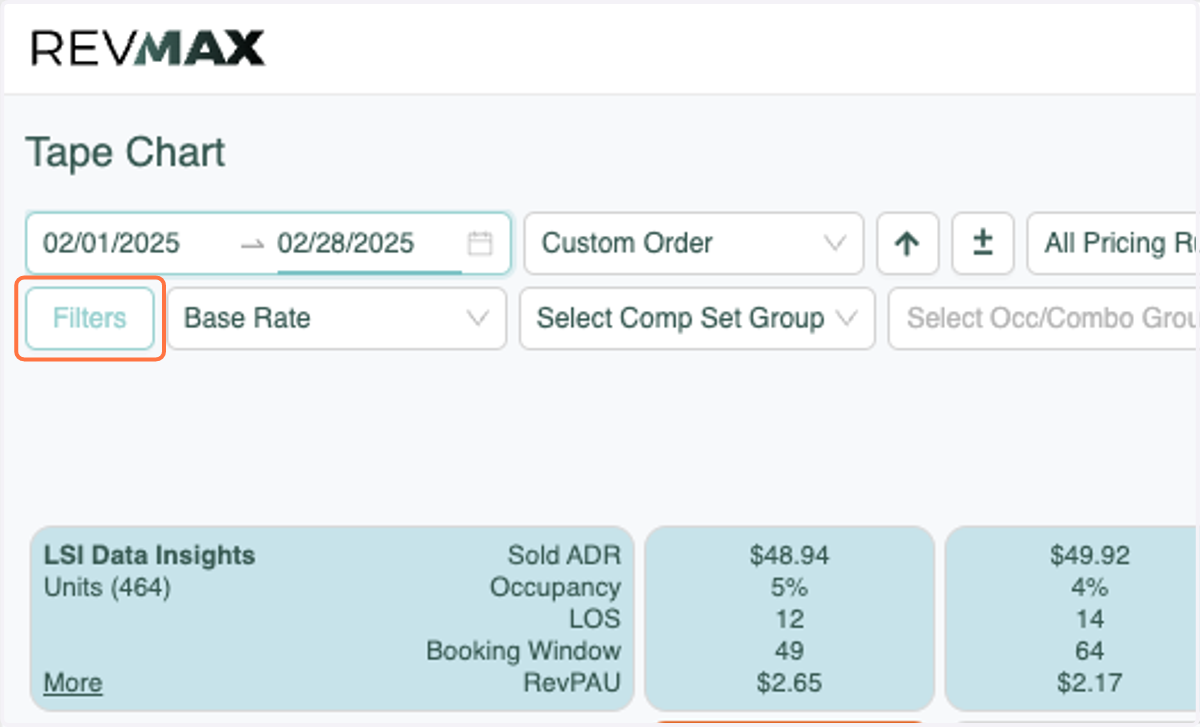Viewport: 1200px width, 727px height.
Task: Click the LOS value 12
Action: tap(789, 619)
